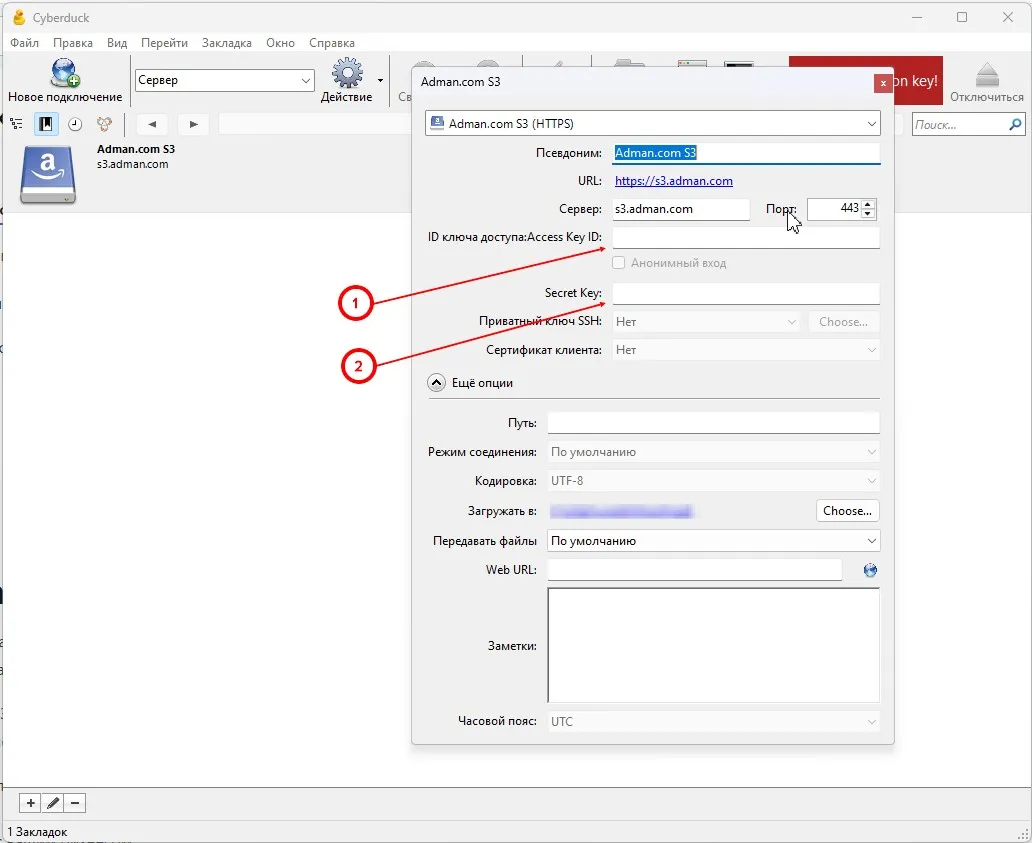The image size is (1032, 843).
Task: Click the Путь input field
Action: tap(713, 422)
